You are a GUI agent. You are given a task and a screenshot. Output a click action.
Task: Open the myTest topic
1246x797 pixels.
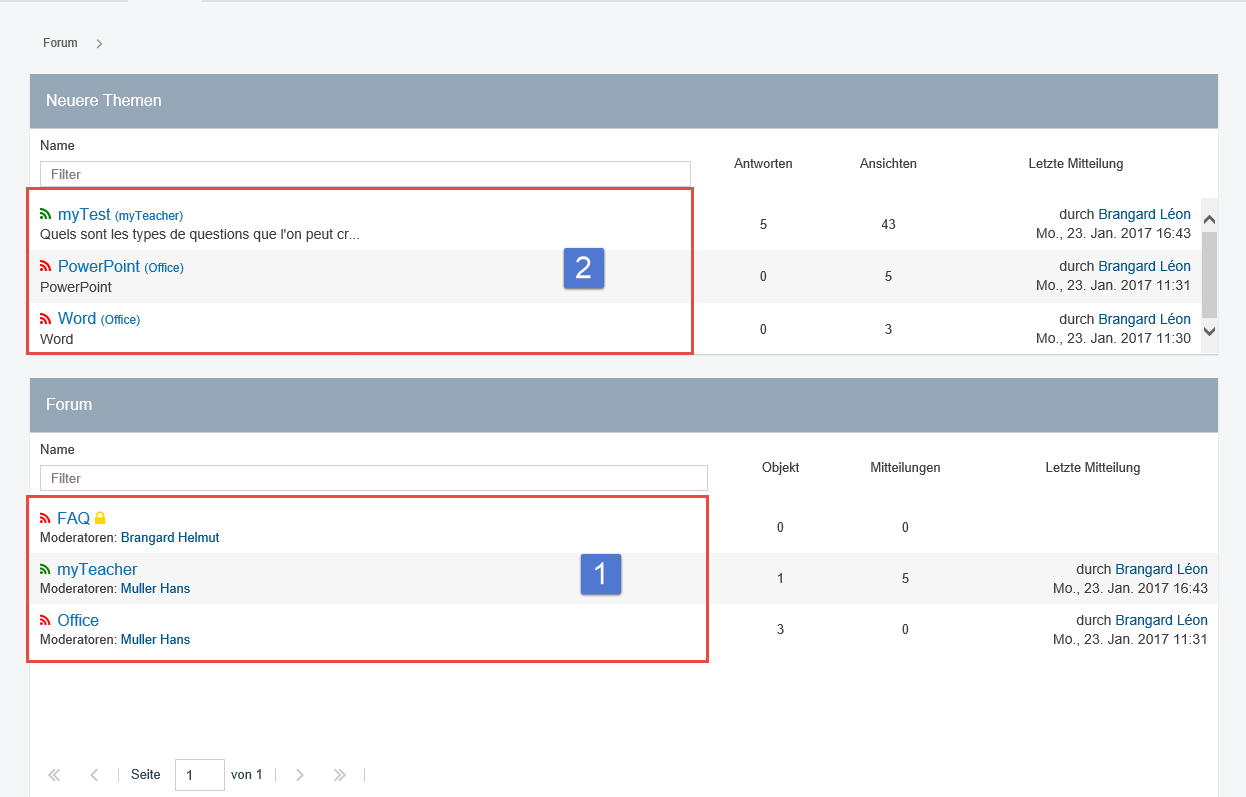click(84, 214)
